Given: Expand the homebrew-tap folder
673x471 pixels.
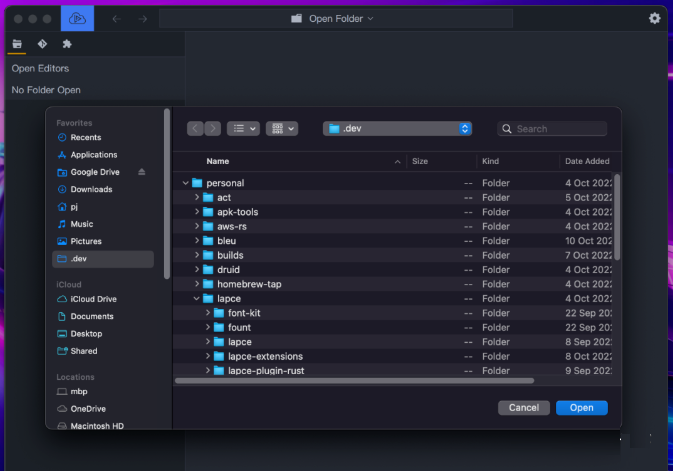Looking at the screenshot, I should click(x=196, y=284).
